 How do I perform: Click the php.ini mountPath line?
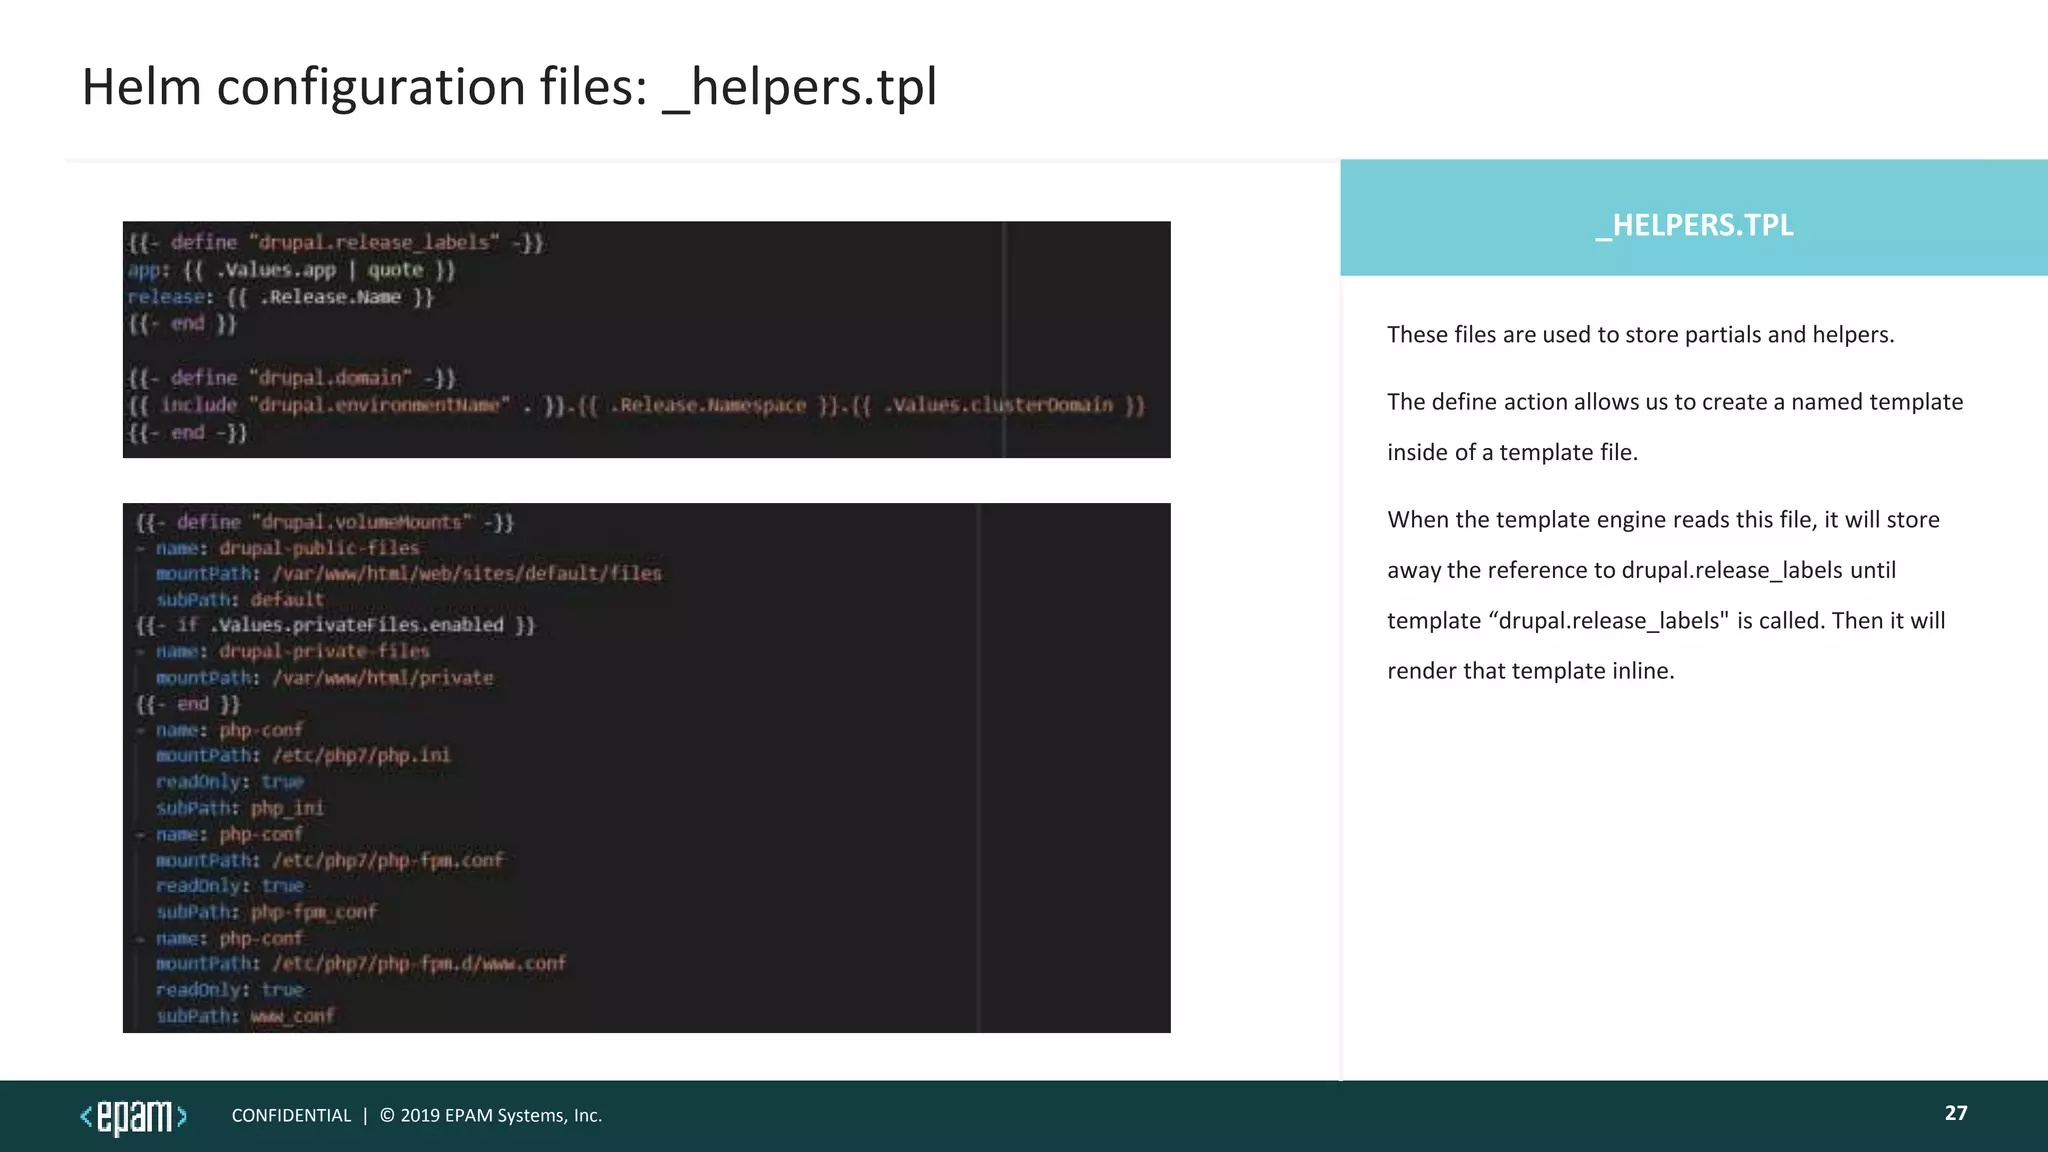coord(303,756)
